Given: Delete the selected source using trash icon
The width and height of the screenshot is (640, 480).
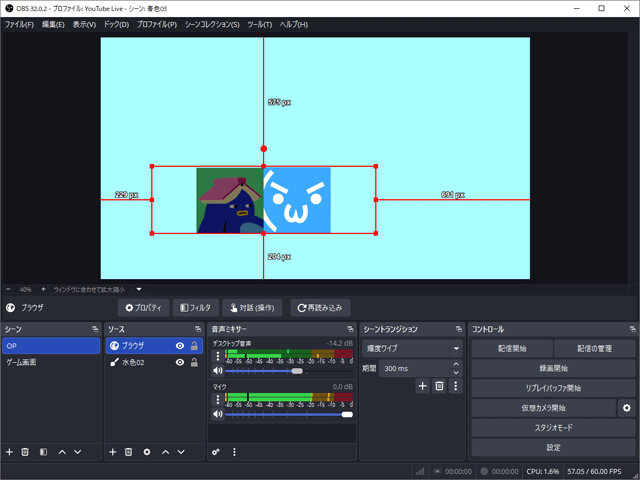Looking at the screenshot, I should pos(129,452).
